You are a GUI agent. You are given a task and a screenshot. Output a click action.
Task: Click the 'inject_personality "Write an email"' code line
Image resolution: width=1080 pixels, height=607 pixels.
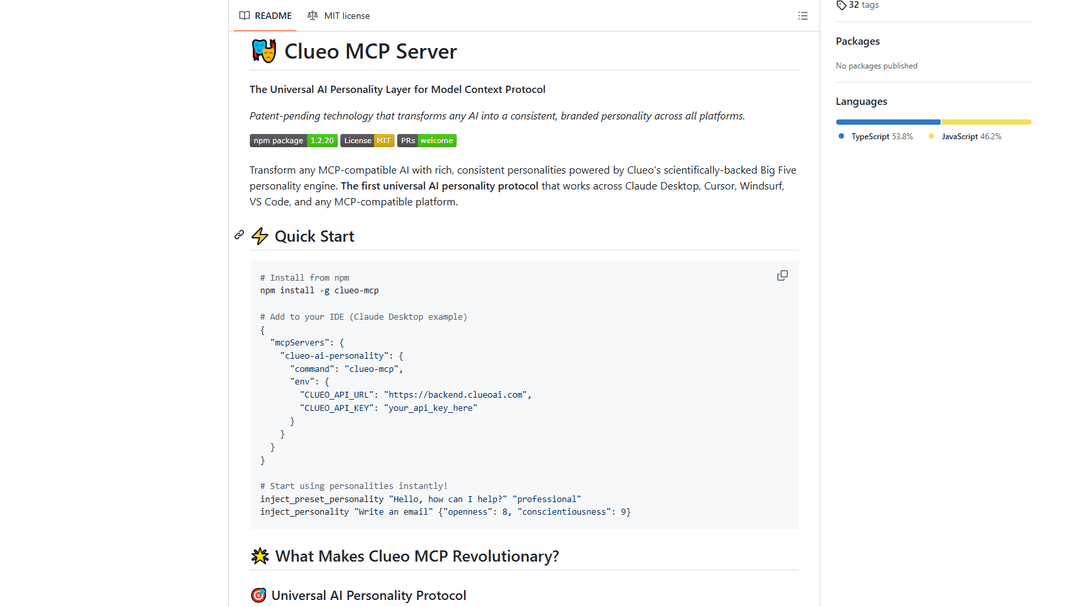pos(445,512)
